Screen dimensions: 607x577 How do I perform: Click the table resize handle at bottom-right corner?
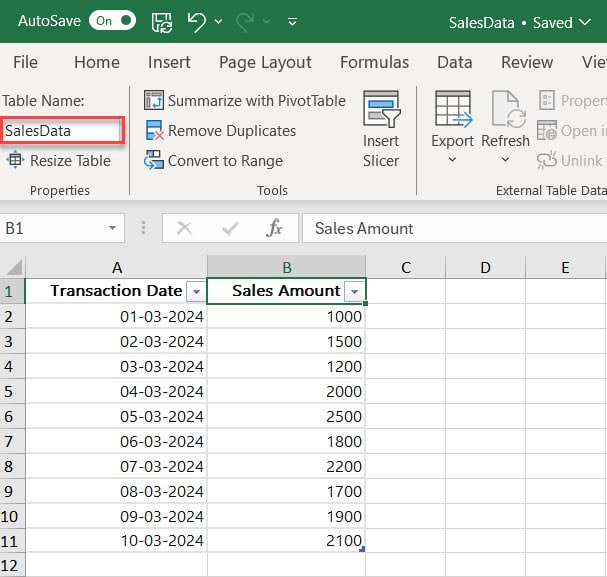point(362,549)
